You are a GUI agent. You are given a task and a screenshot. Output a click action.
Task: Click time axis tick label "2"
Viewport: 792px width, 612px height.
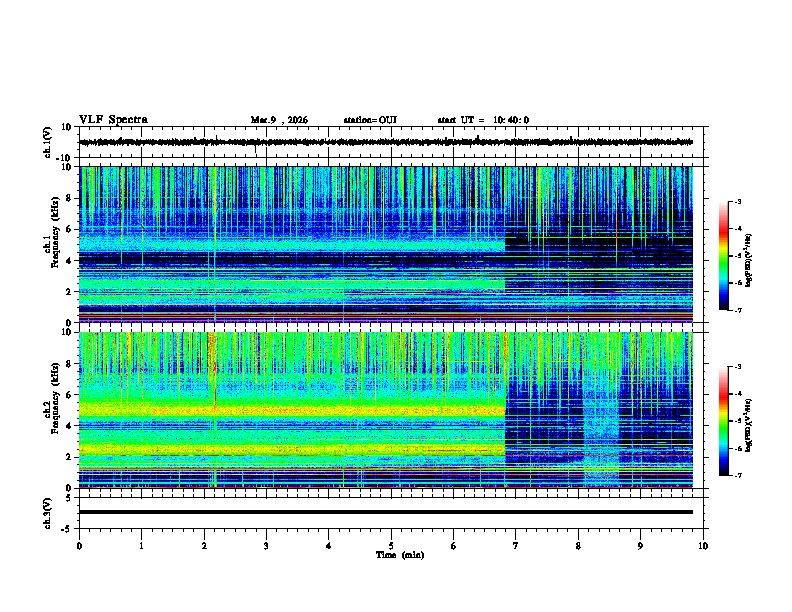pos(204,546)
